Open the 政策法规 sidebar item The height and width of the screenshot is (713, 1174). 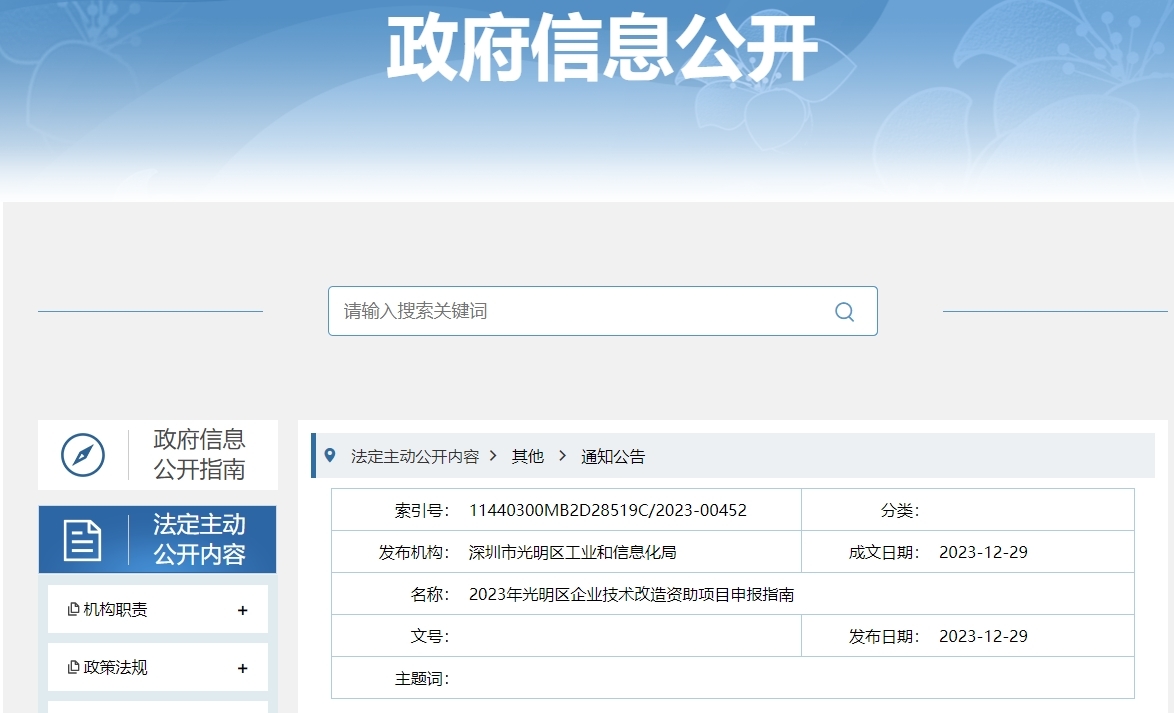point(115,668)
